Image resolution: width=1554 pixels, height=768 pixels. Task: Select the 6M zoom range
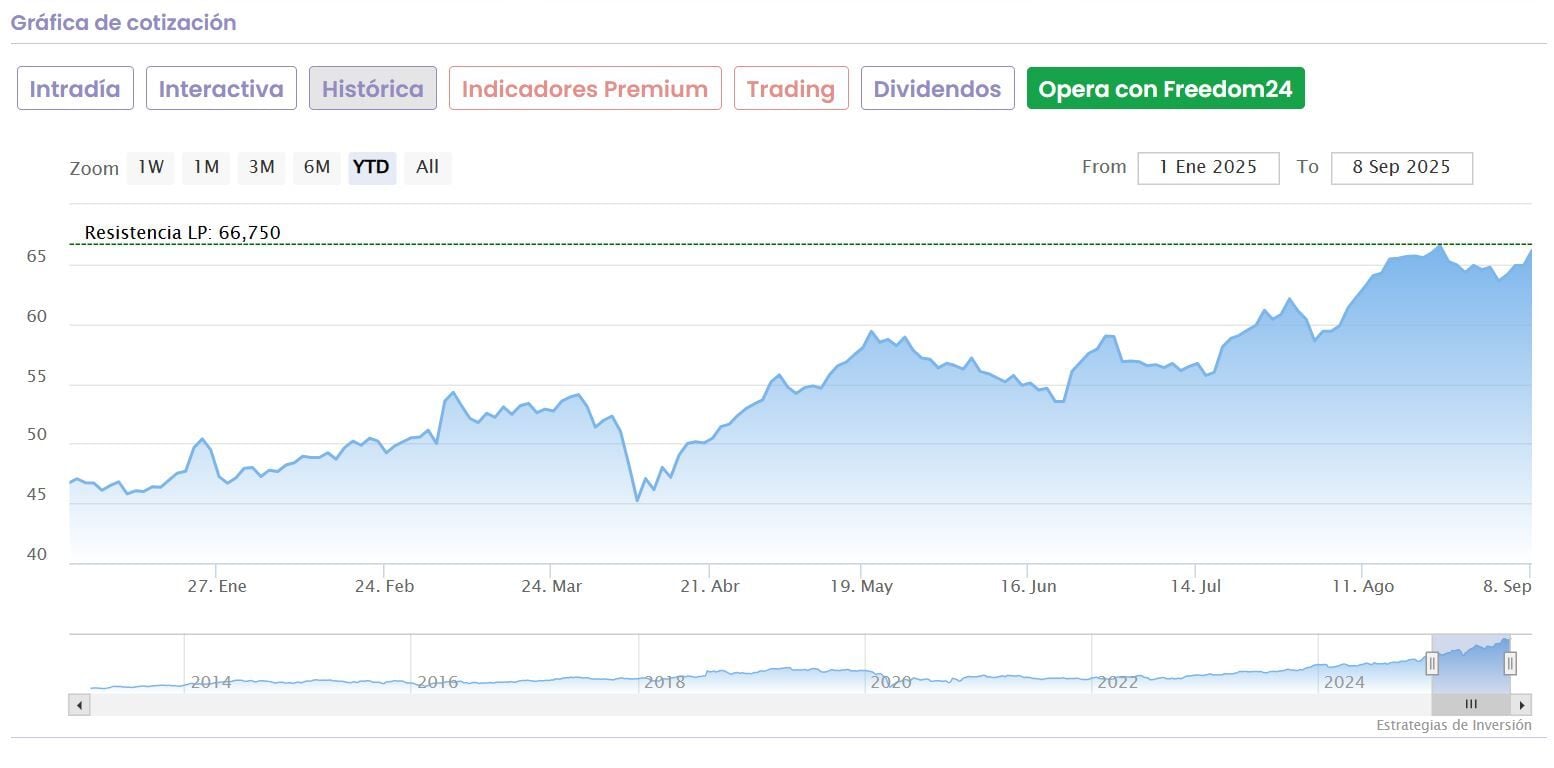pos(317,168)
